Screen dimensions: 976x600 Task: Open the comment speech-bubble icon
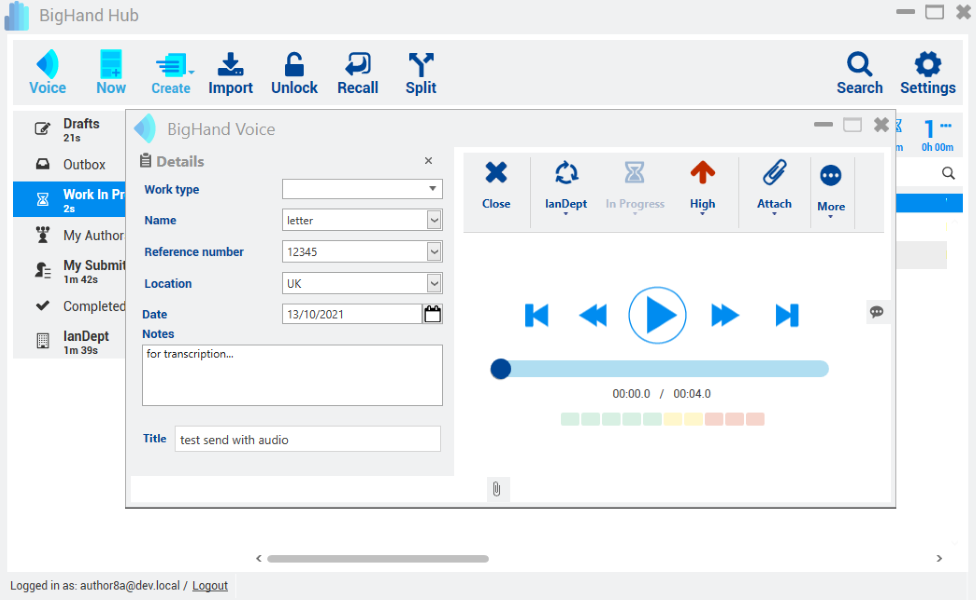(876, 312)
